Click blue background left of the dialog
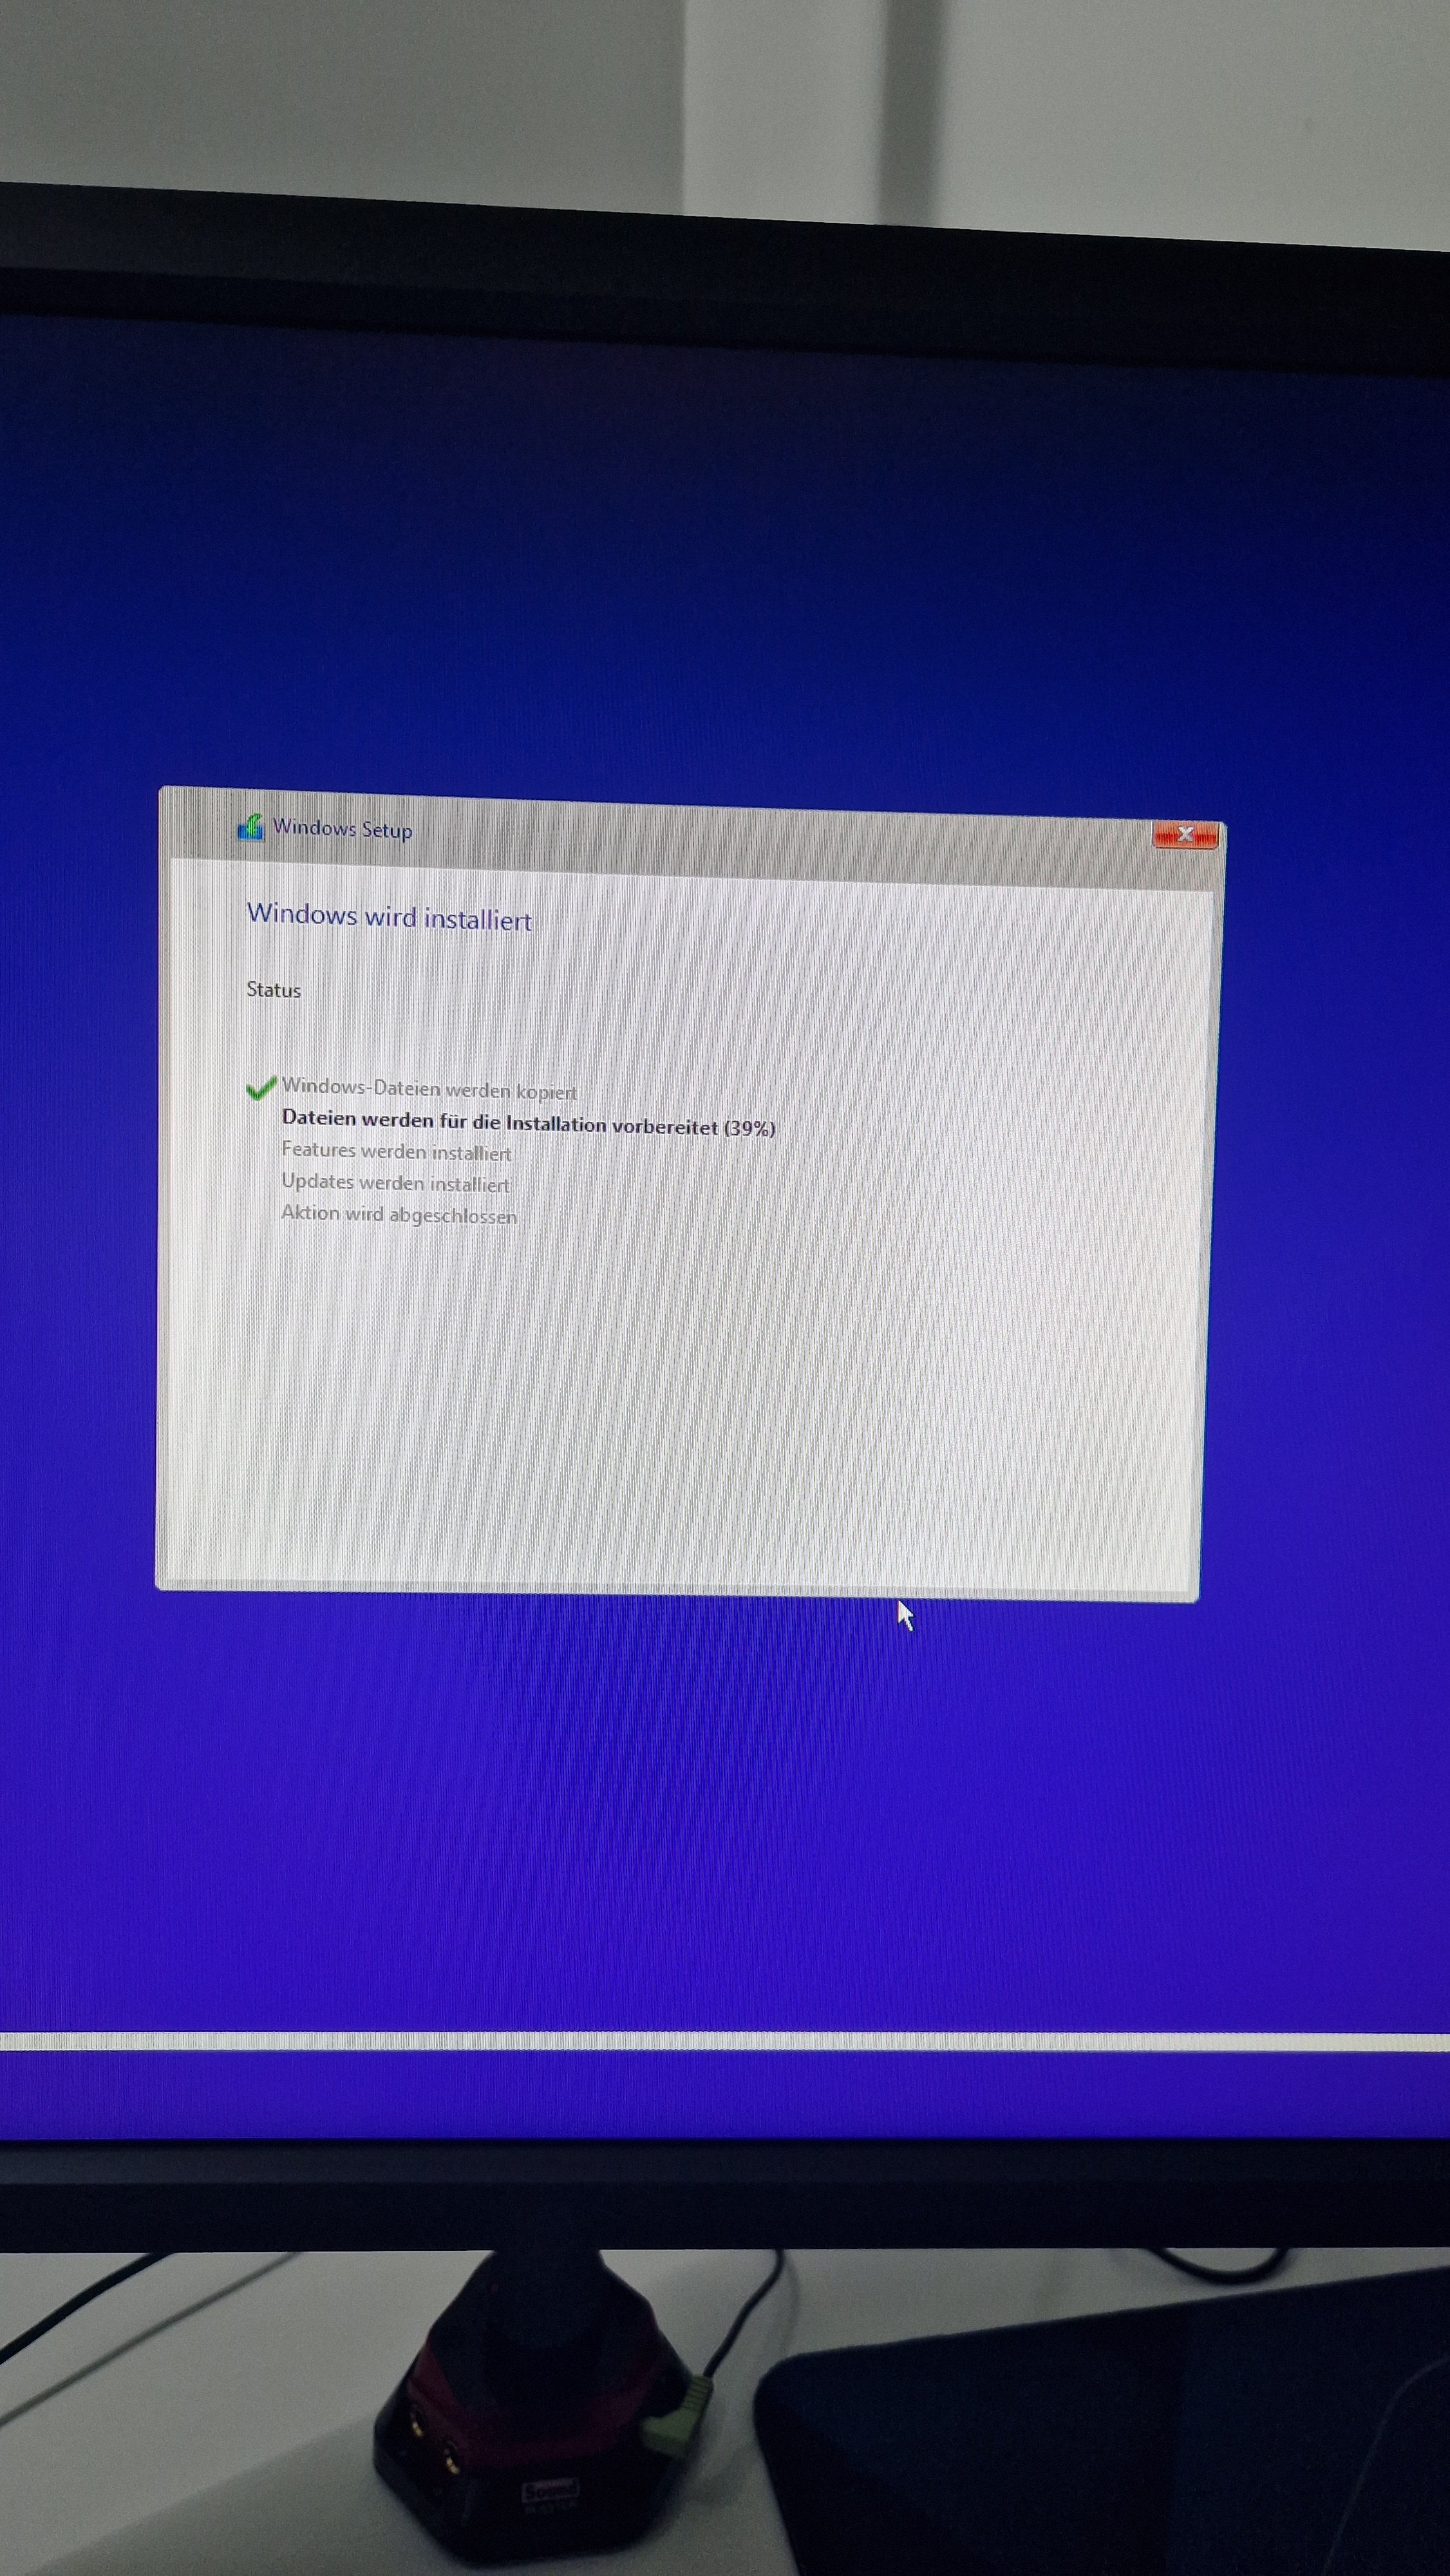This screenshot has height=2576, width=1450. coord(75,1200)
